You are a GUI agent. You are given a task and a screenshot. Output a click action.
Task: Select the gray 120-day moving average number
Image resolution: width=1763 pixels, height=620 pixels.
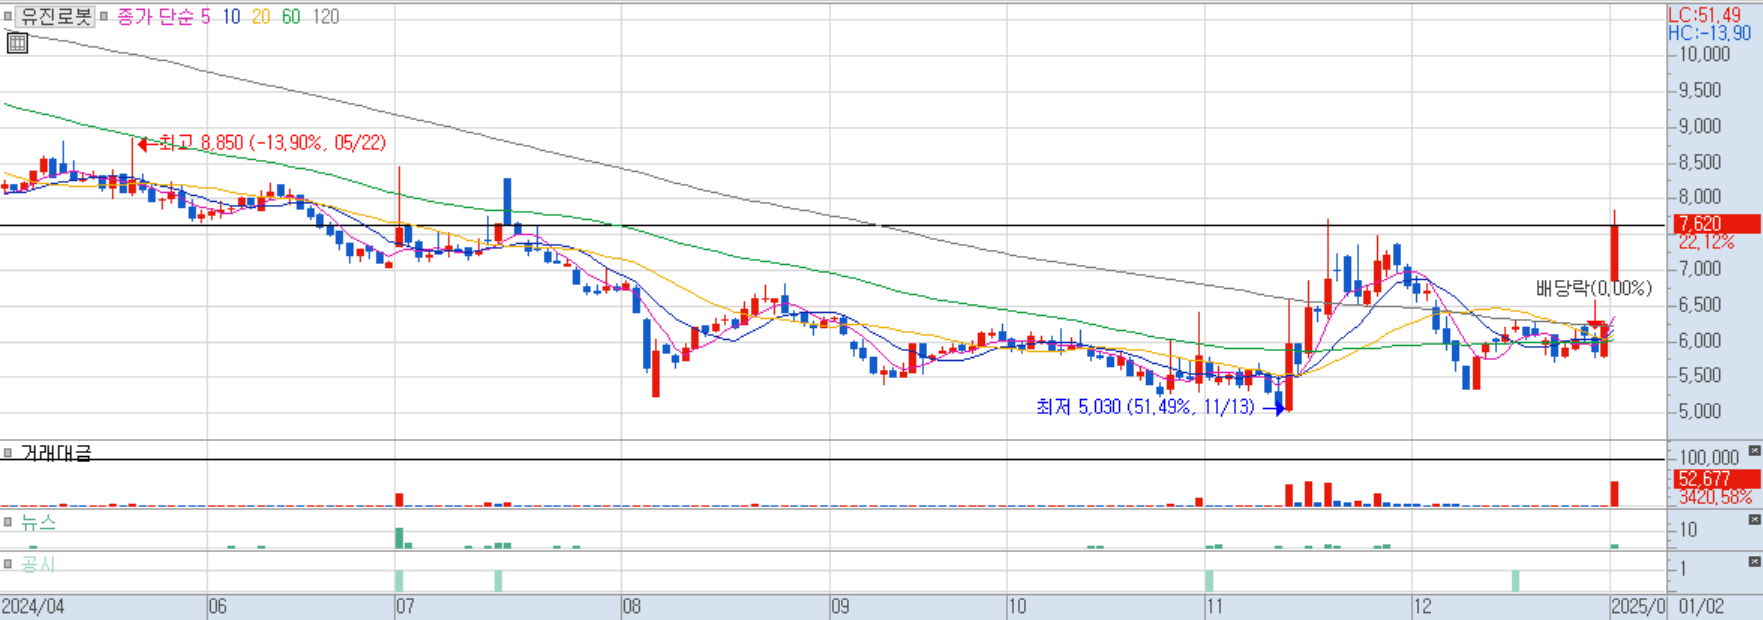coord(325,17)
